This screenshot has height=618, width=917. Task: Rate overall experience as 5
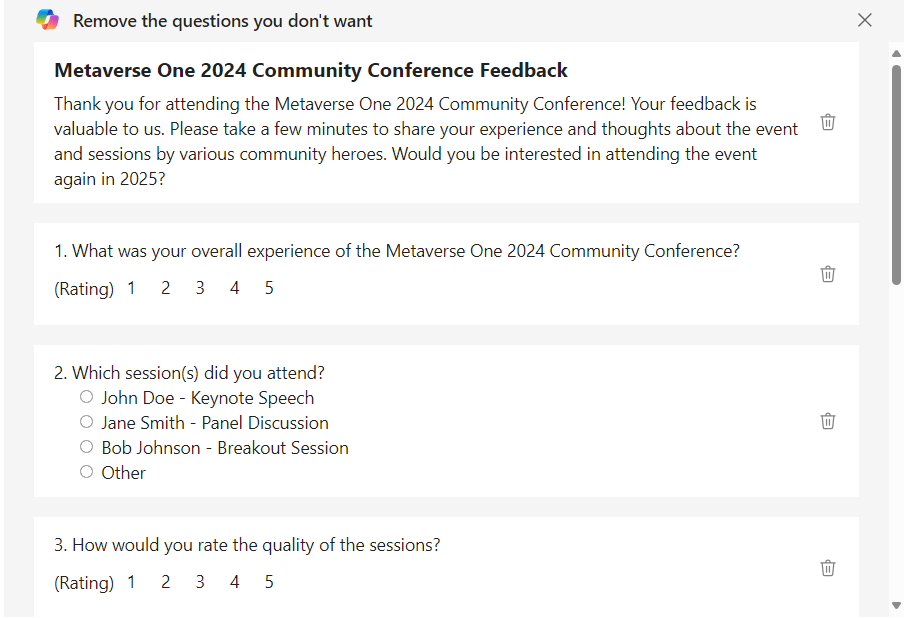click(269, 288)
